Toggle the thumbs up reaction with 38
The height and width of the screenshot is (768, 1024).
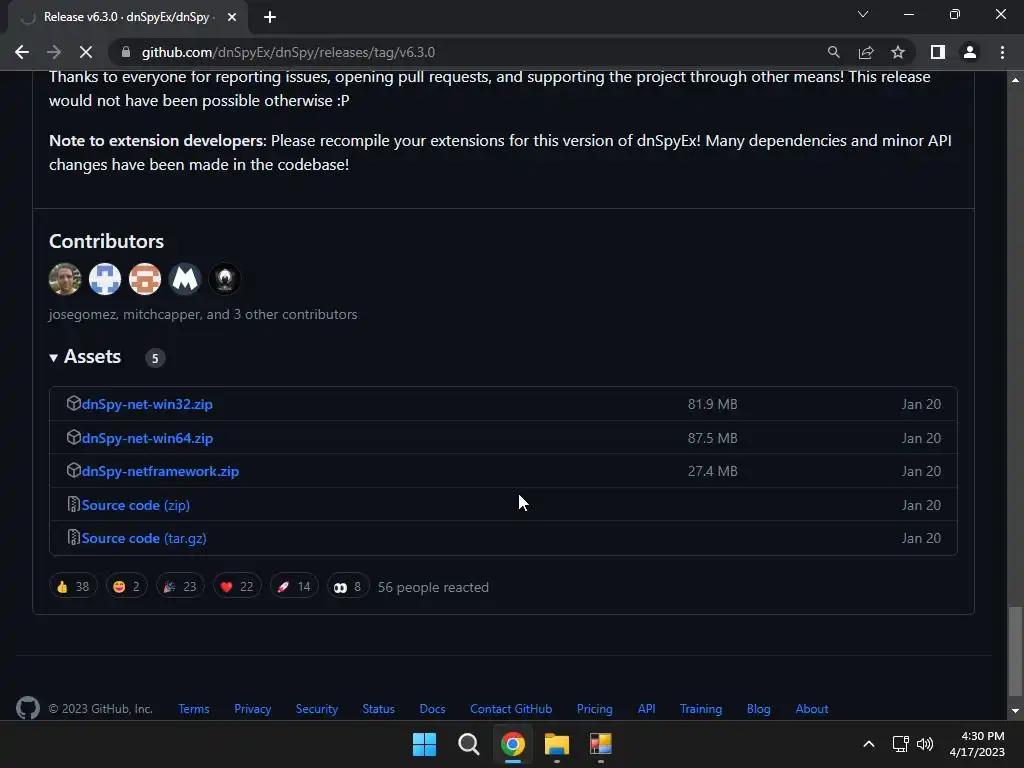point(73,586)
